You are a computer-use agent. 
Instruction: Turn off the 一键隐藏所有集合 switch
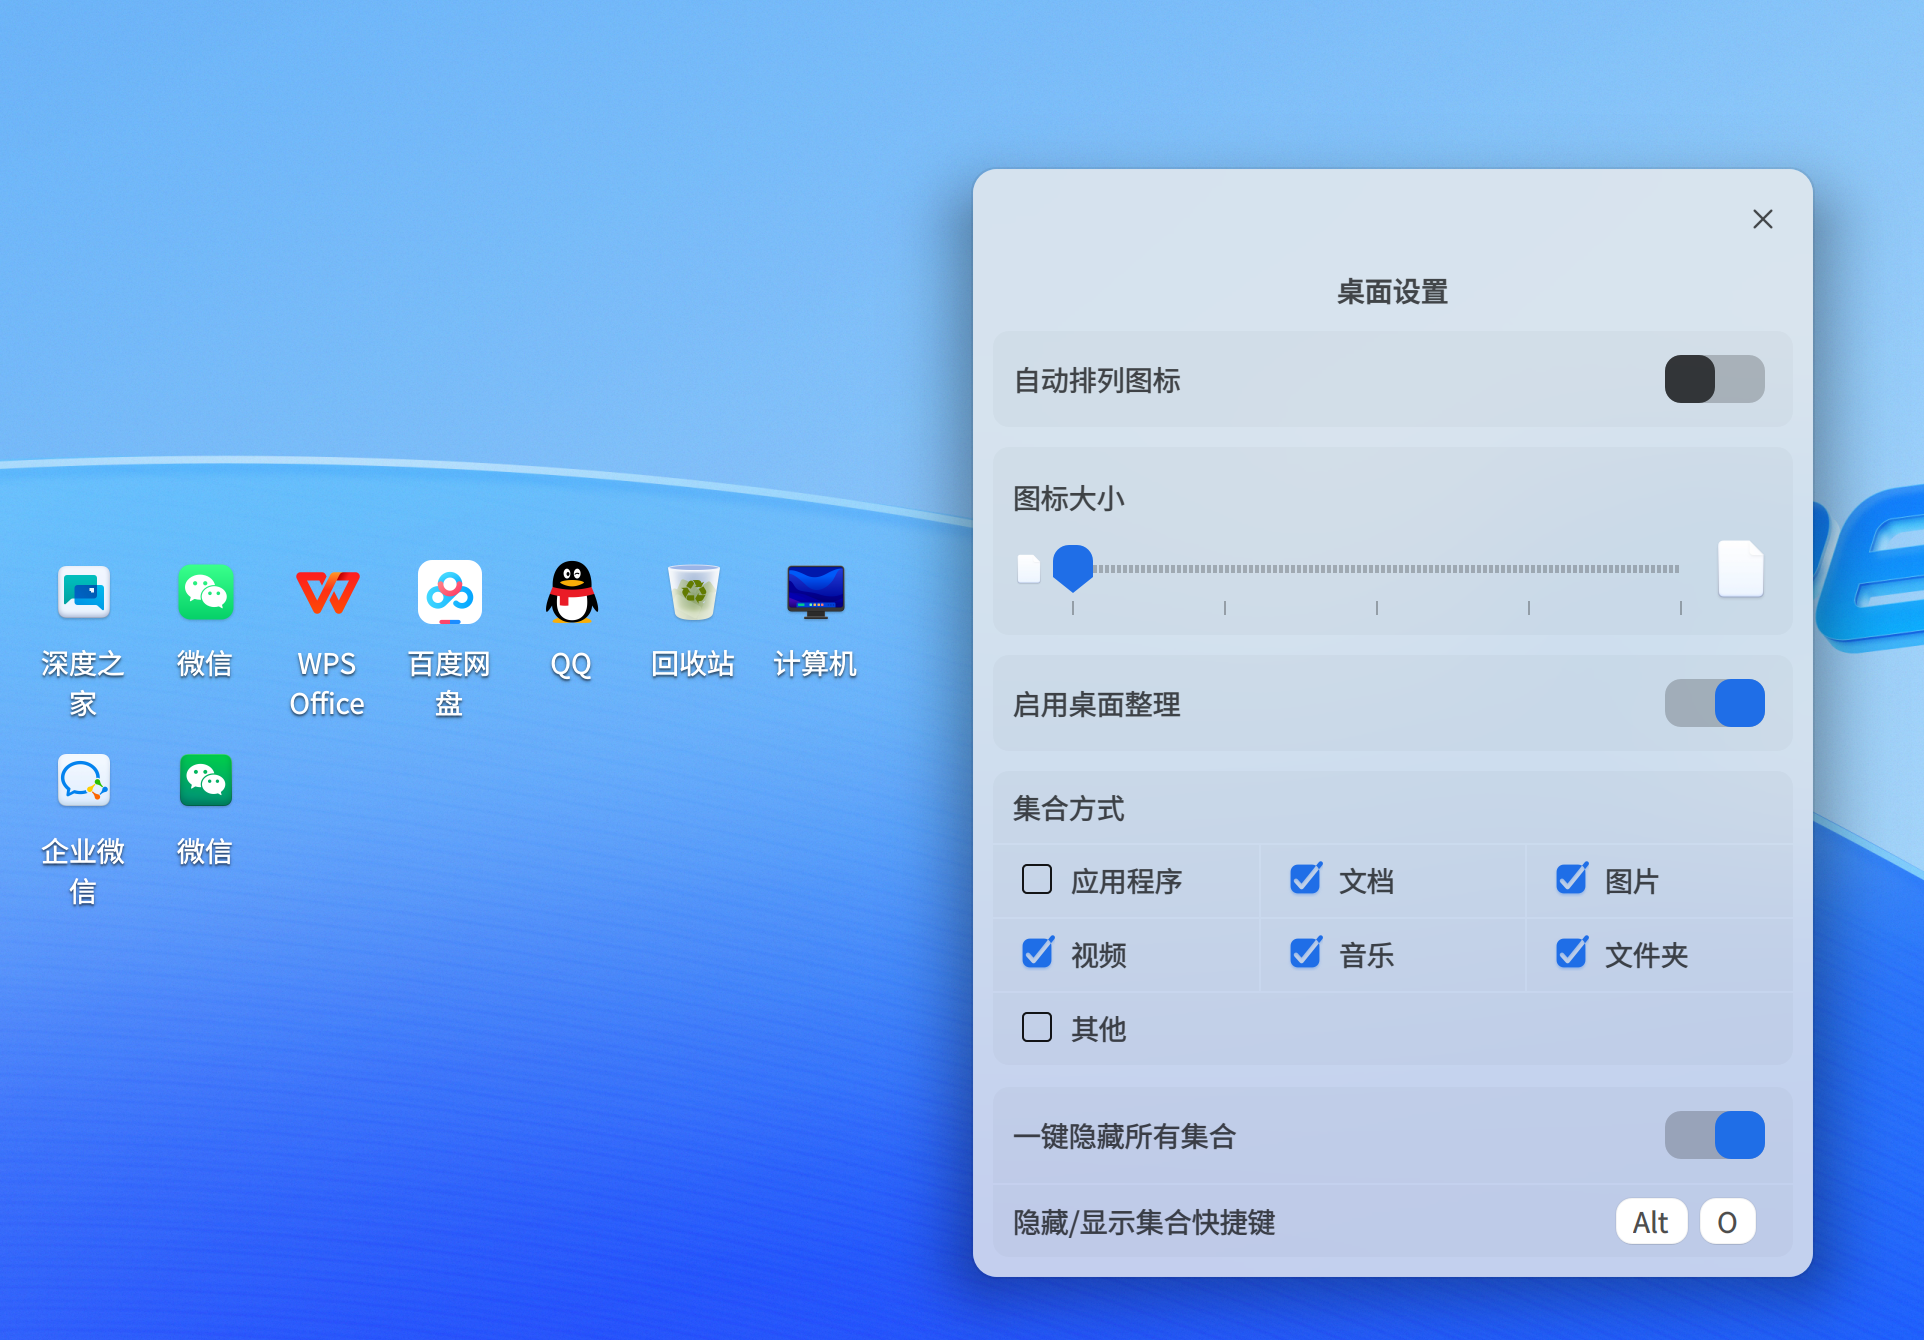pyautogui.click(x=1714, y=1136)
